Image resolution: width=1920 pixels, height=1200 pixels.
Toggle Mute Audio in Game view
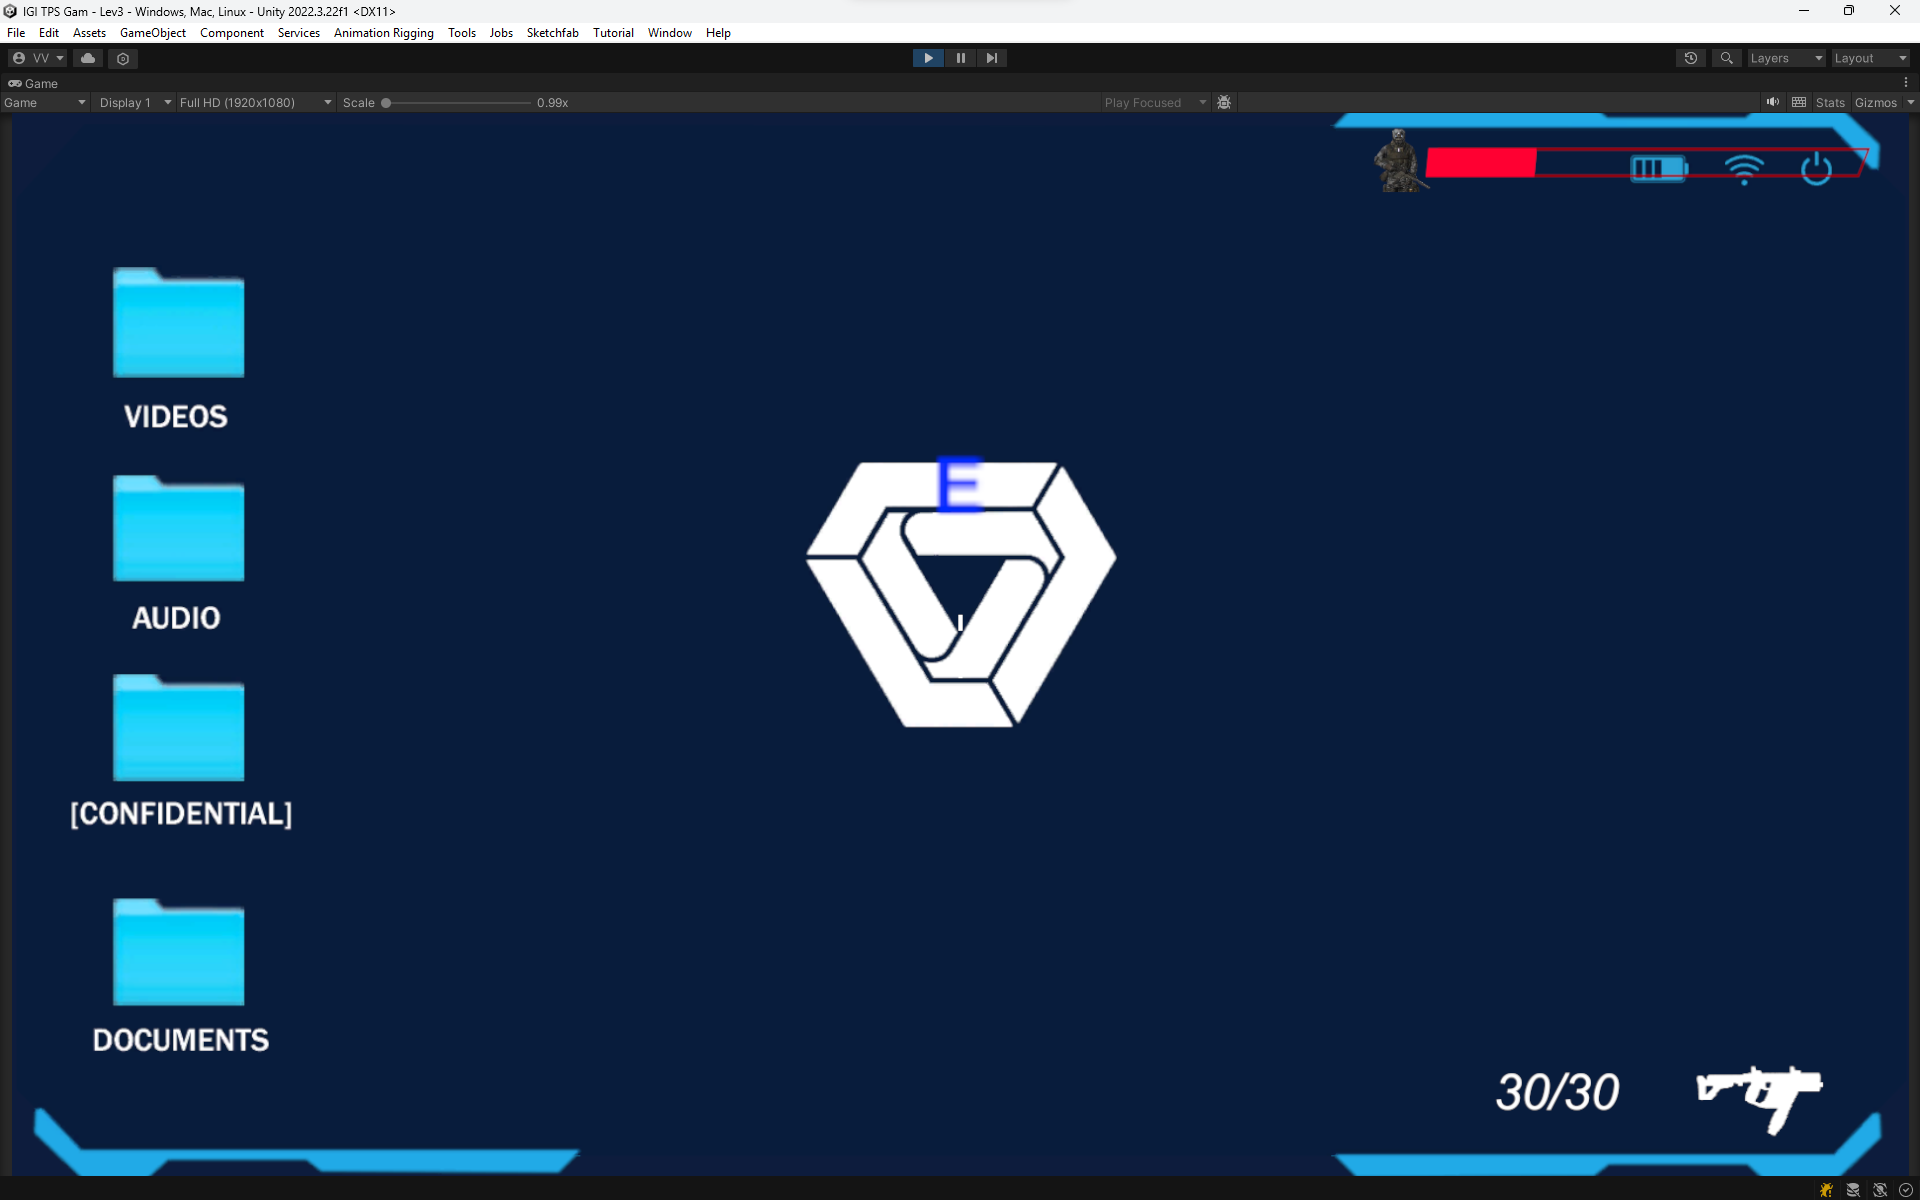pyautogui.click(x=1772, y=102)
